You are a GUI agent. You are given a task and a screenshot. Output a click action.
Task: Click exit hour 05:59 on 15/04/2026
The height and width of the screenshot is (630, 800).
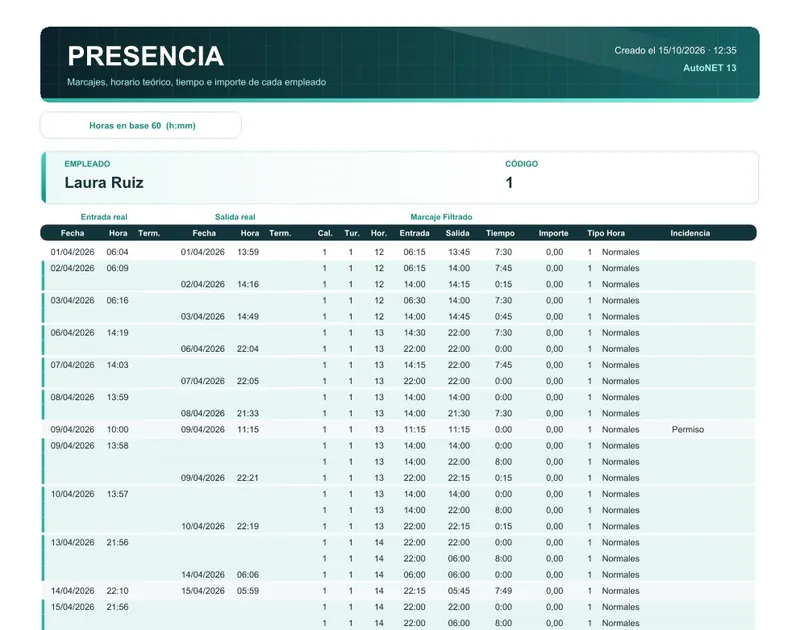point(248,591)
